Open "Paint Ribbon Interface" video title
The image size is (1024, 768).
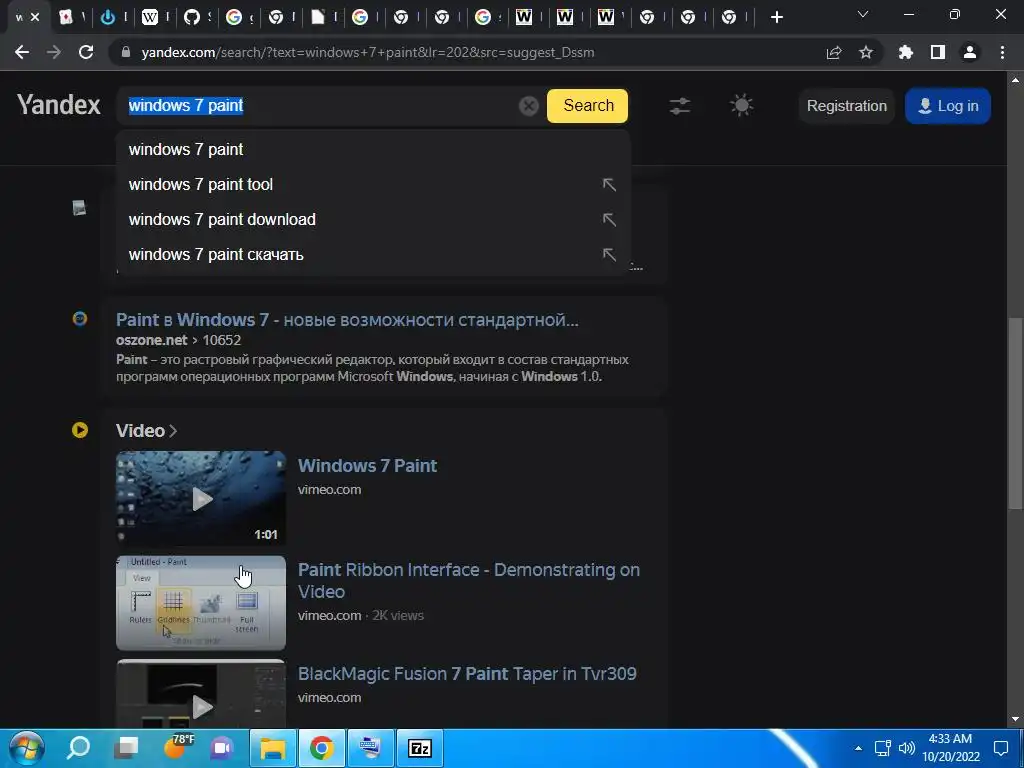coord(469,581)
